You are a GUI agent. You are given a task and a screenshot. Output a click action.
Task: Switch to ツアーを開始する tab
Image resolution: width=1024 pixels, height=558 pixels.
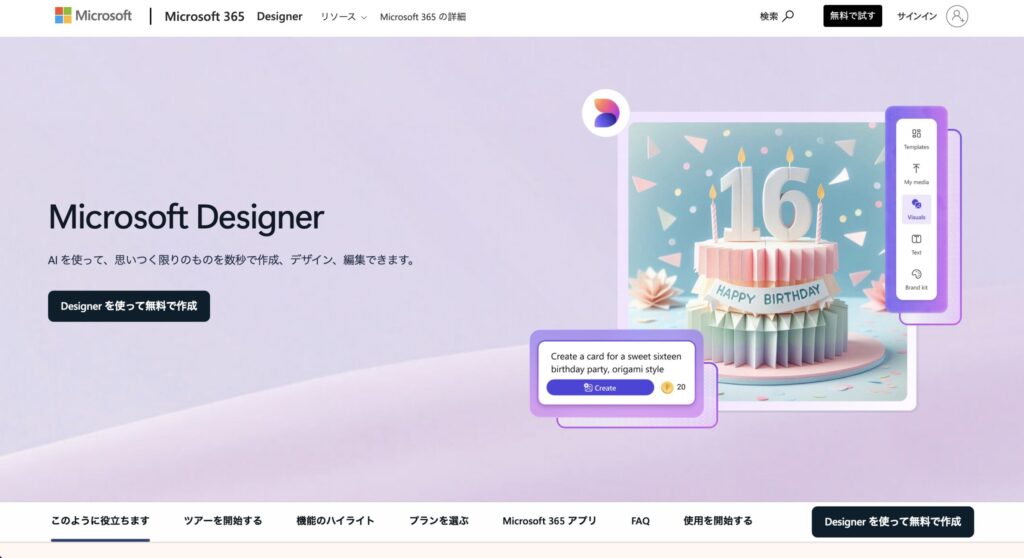coord(223,521)
